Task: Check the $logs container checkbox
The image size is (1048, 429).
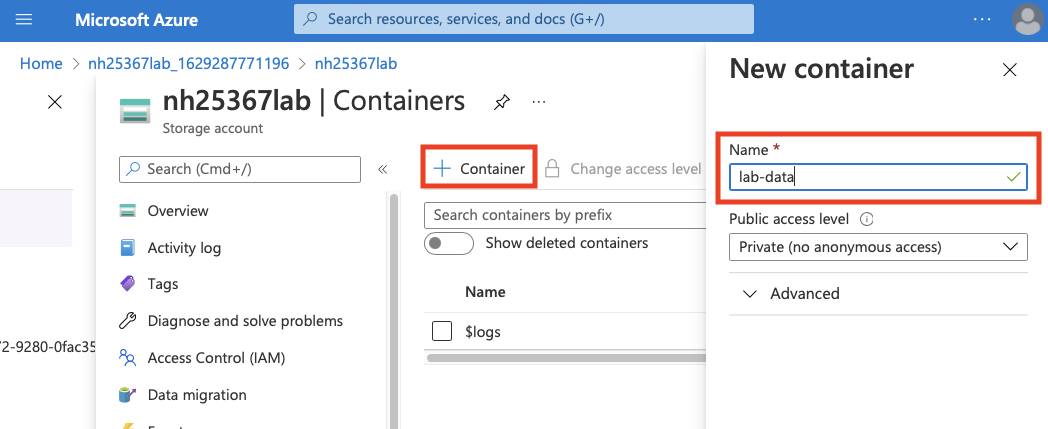Action: click(x=442, y=331)
